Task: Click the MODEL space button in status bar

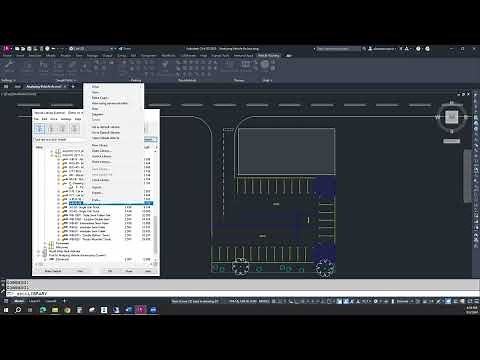Action: (264, 301)
